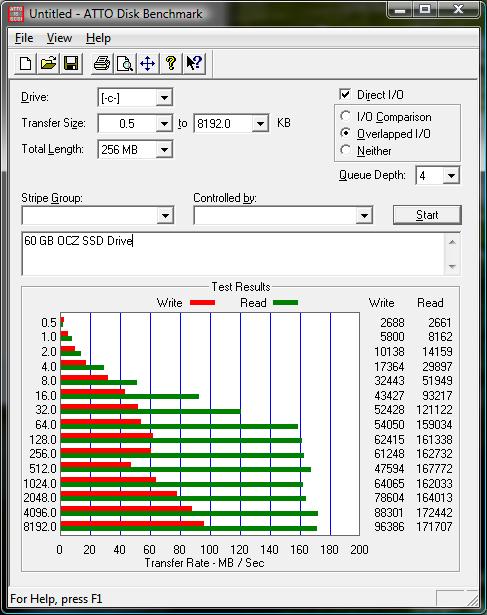The height and width of the screenshot is (615, 487).
Task: Click into the drive description text box
Action: (234, 254)
